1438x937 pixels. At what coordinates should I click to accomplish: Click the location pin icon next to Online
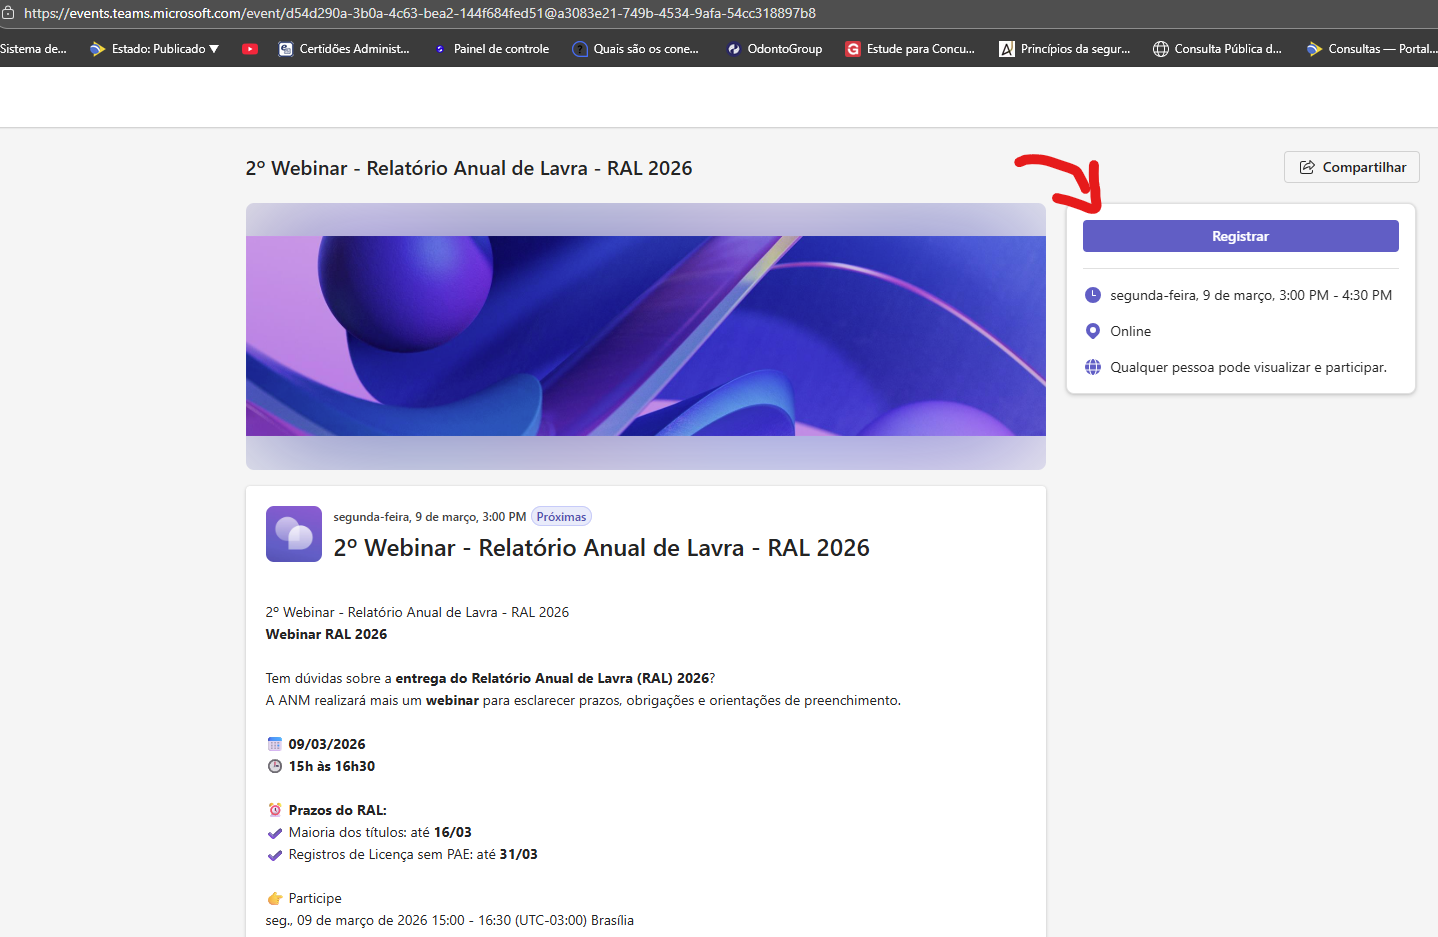coord(1092,331)
